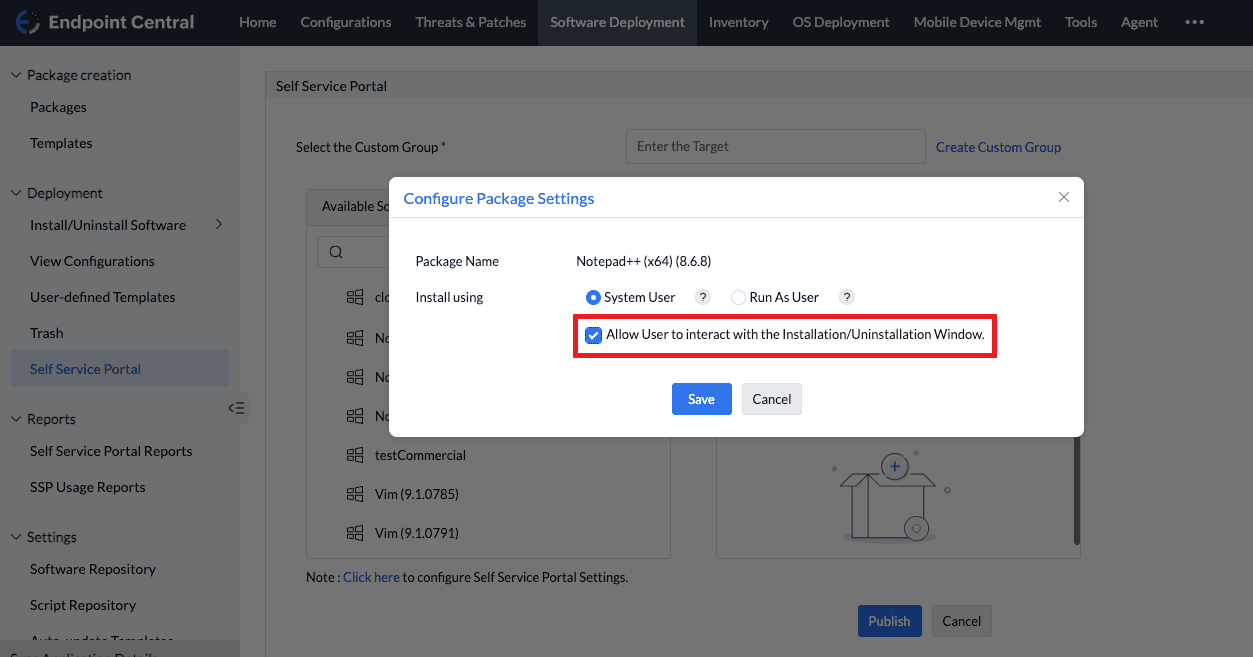
Task: Switch to the Inventory tab
Action: 738,21
